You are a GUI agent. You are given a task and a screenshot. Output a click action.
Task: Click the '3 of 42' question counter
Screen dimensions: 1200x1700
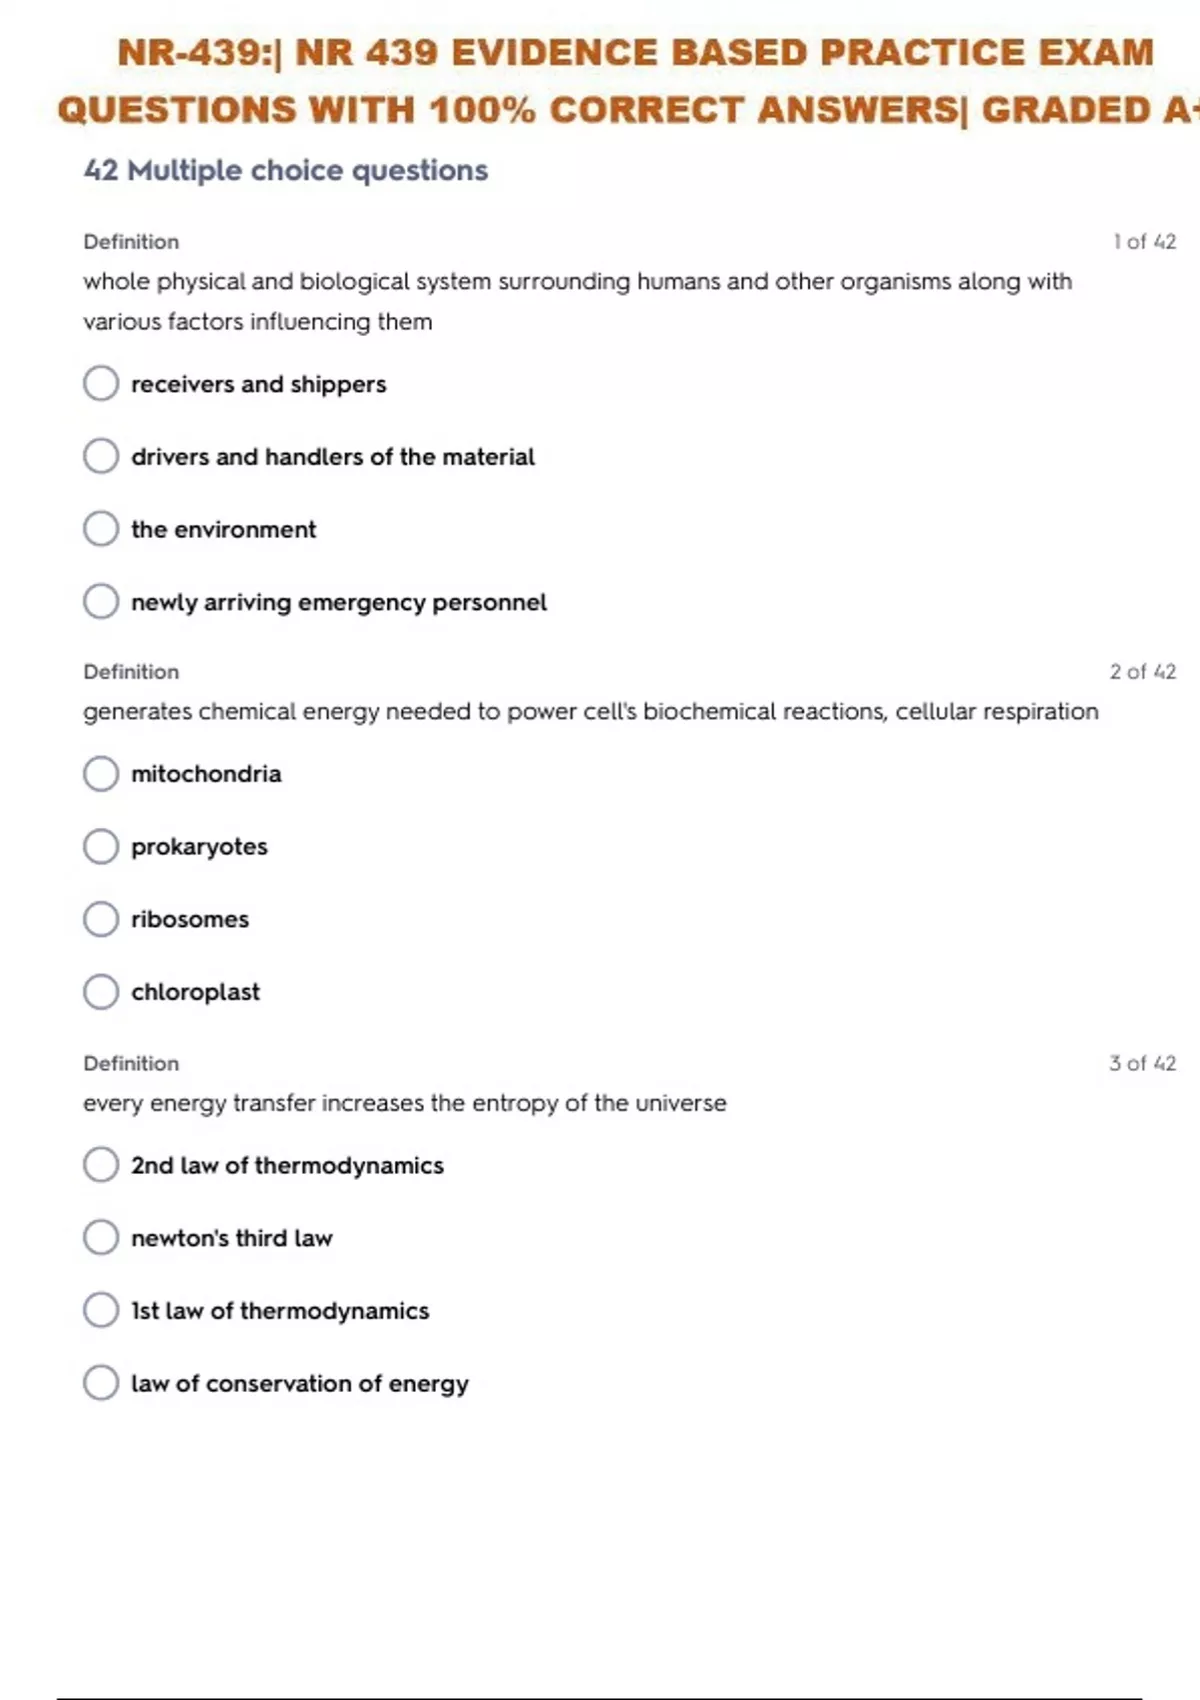(1143, 1063)
